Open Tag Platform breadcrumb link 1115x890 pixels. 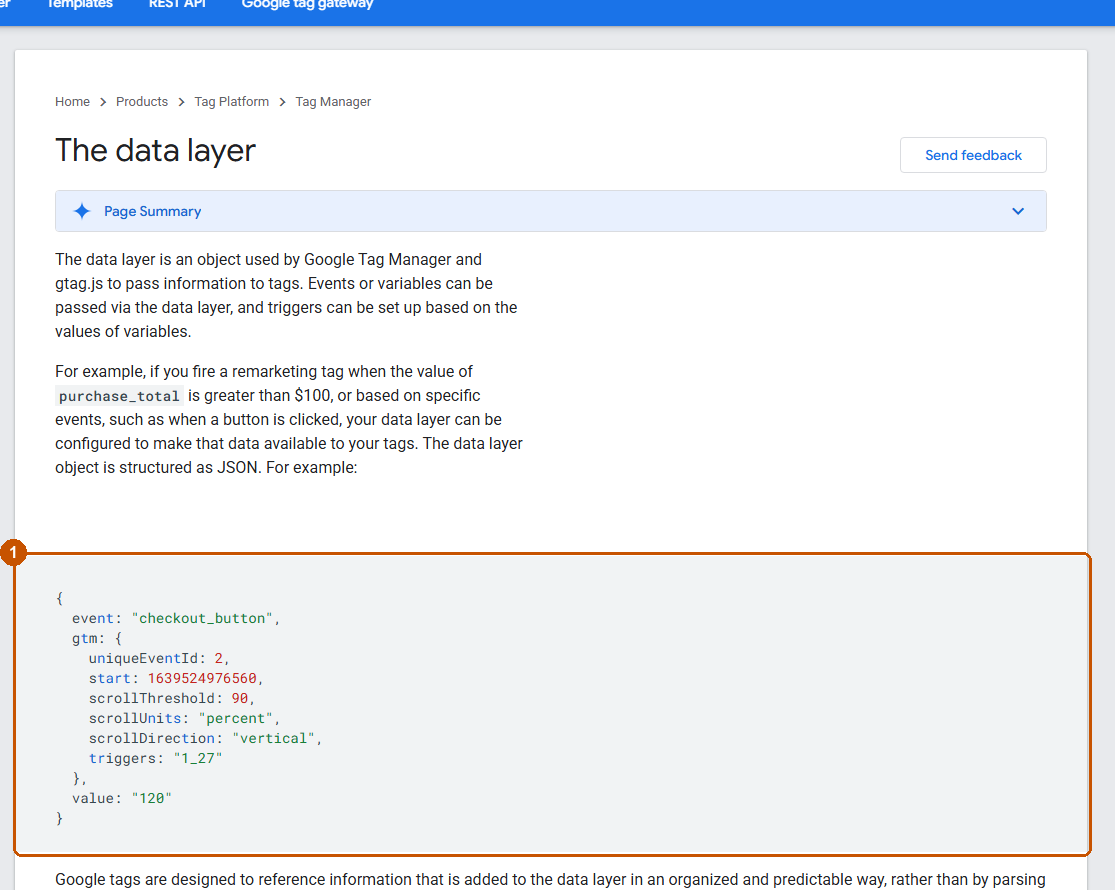click(232, 102)
